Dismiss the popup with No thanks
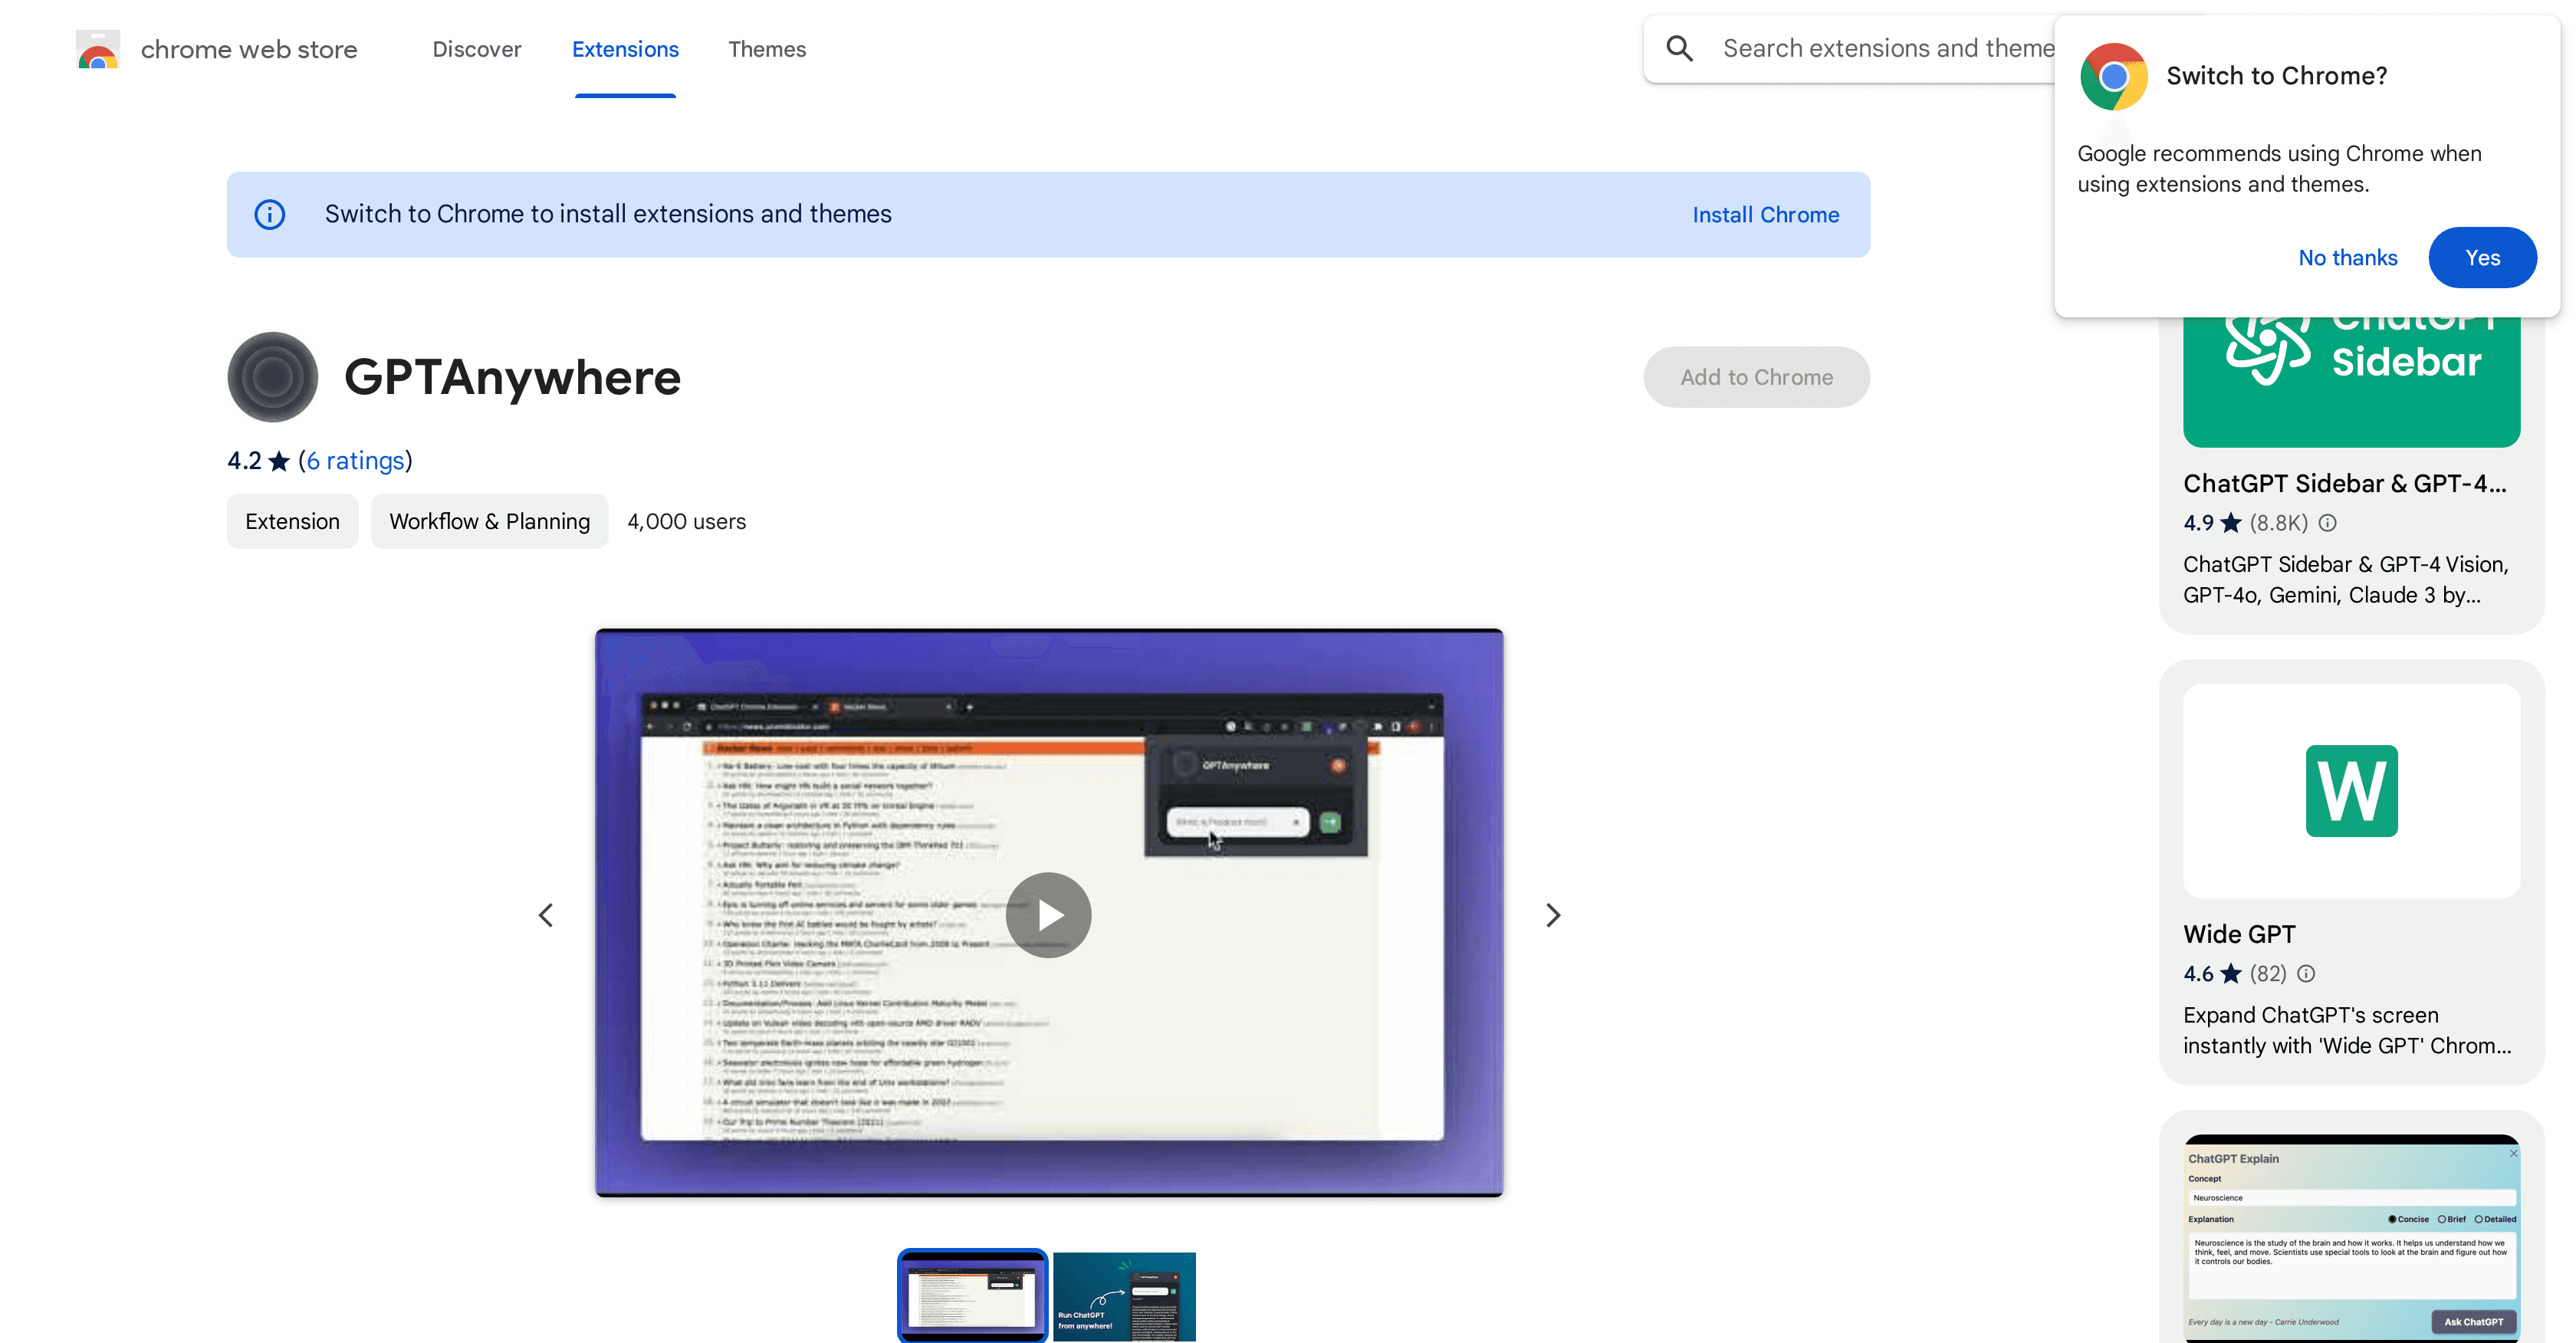This screenshot has height=1343, width=2576. click(x=2347, y=257)
